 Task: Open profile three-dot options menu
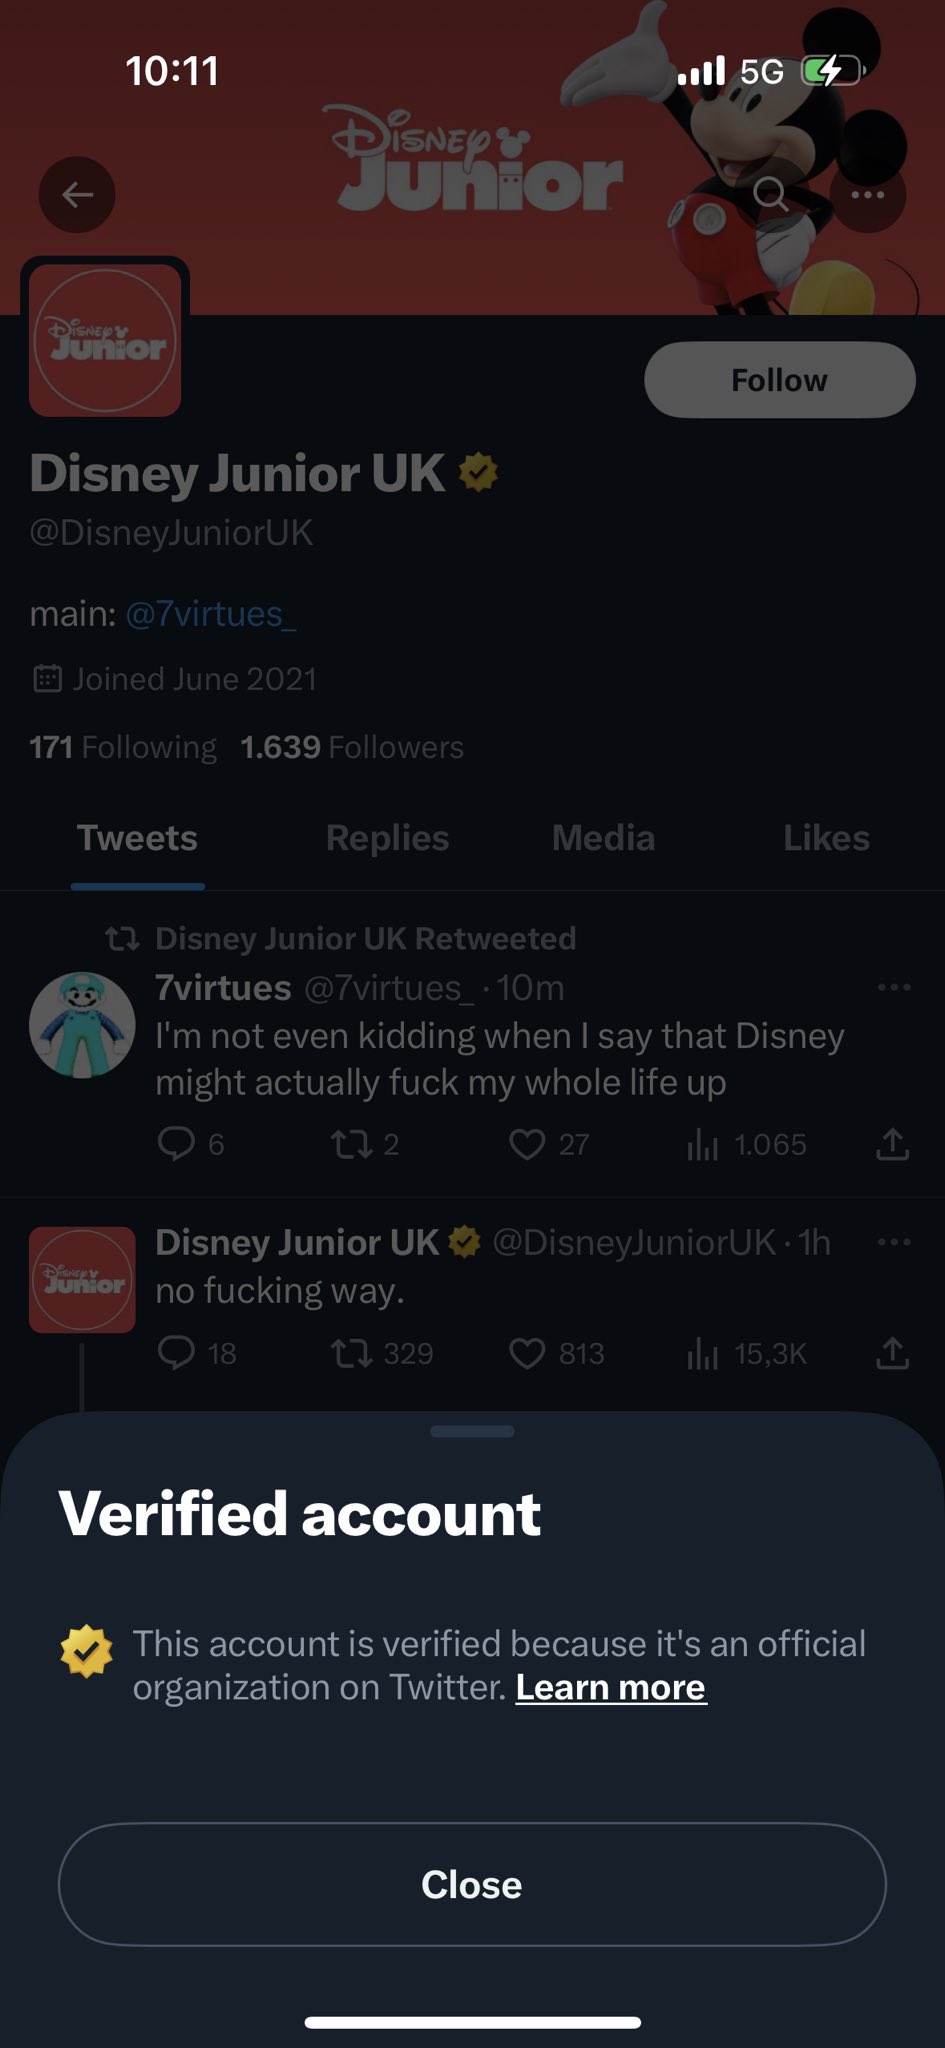[867, 195]
